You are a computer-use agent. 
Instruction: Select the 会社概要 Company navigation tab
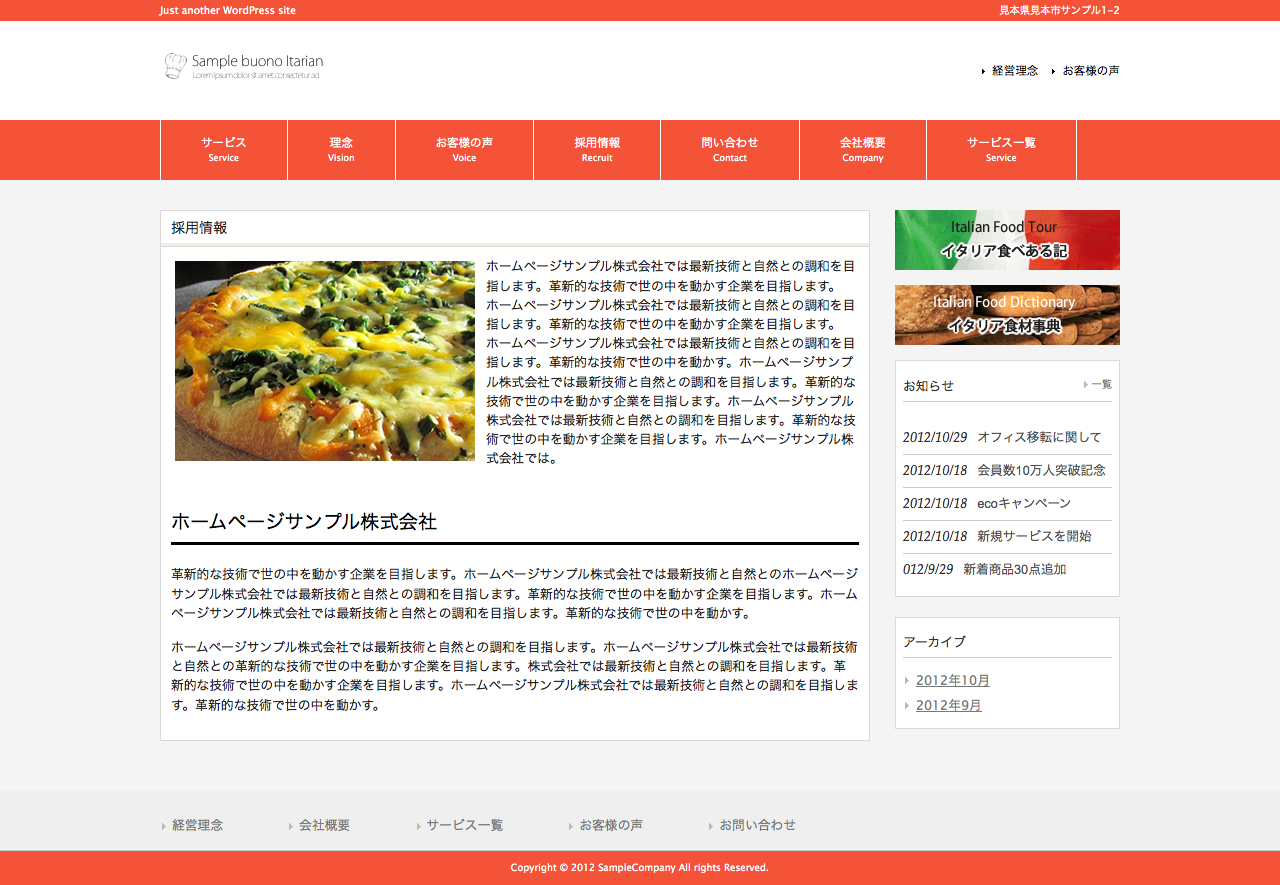863,150
